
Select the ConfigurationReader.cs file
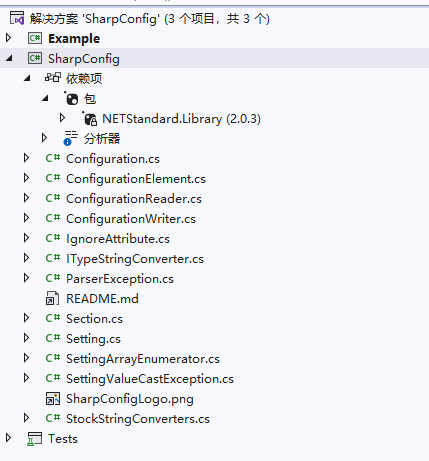[134, 199]
